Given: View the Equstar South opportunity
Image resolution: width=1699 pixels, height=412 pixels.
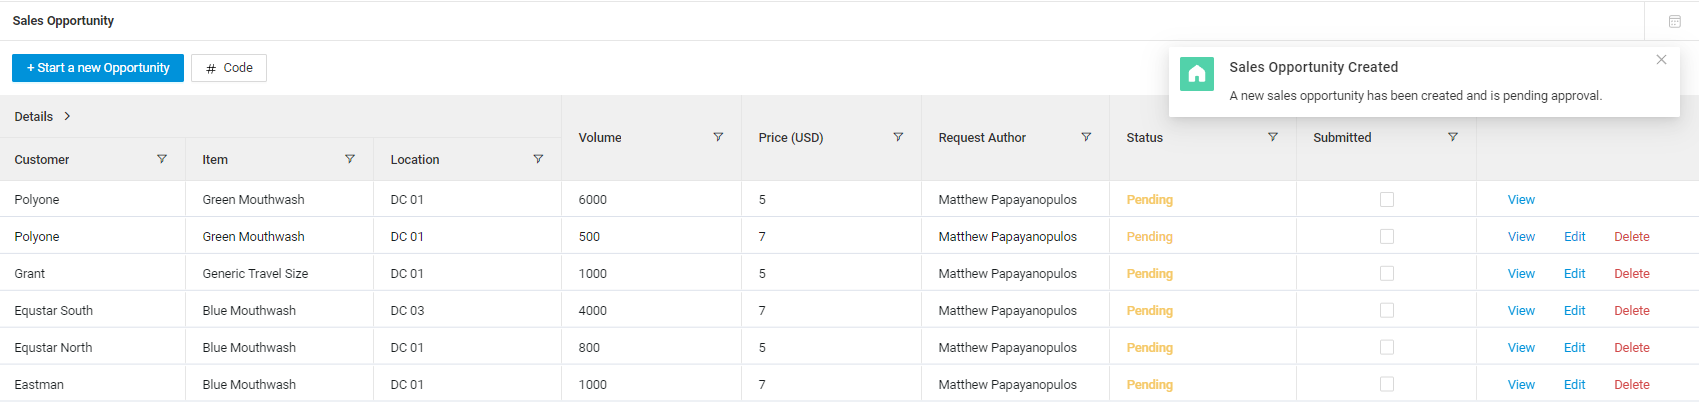Looking at the screenshot, I should point(1521,311).
